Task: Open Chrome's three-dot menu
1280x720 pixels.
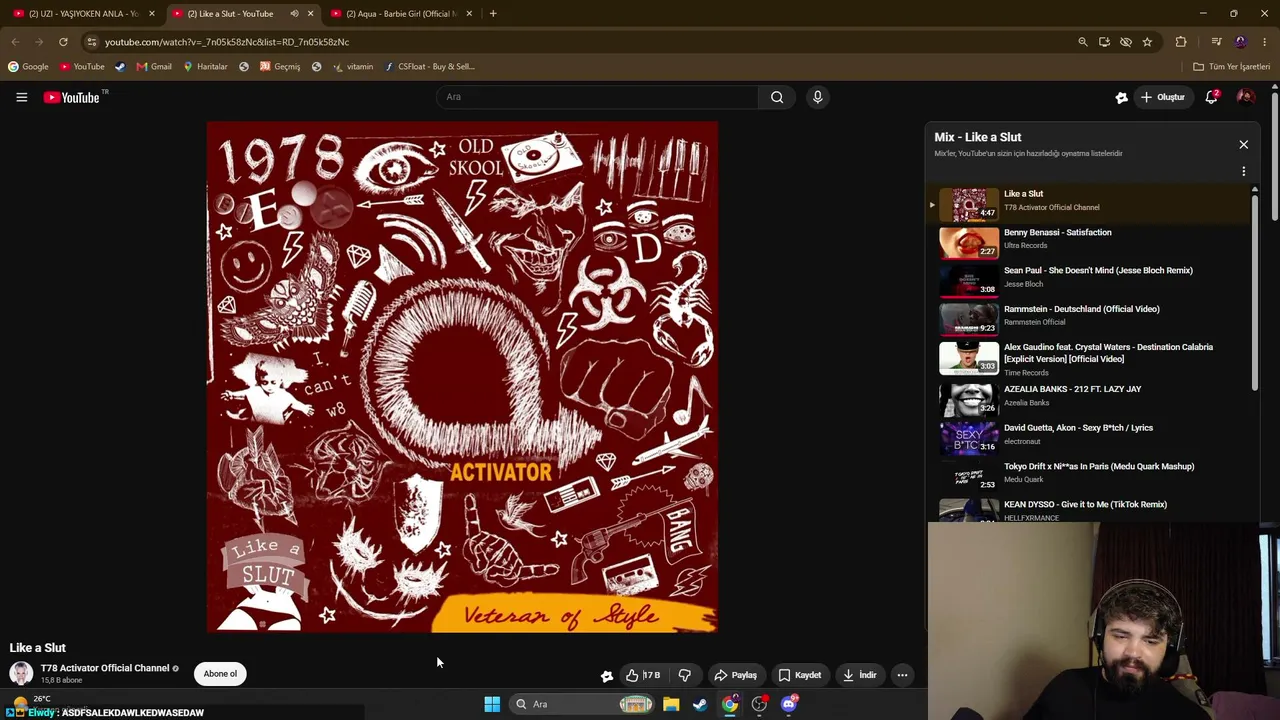Action: point(1264,42)
